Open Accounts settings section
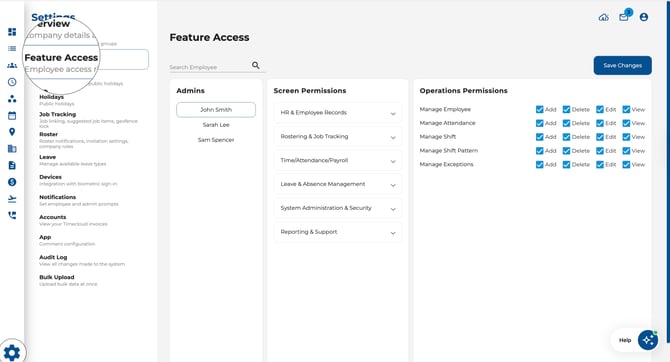The image size is (670, 362). coord(73,220)
